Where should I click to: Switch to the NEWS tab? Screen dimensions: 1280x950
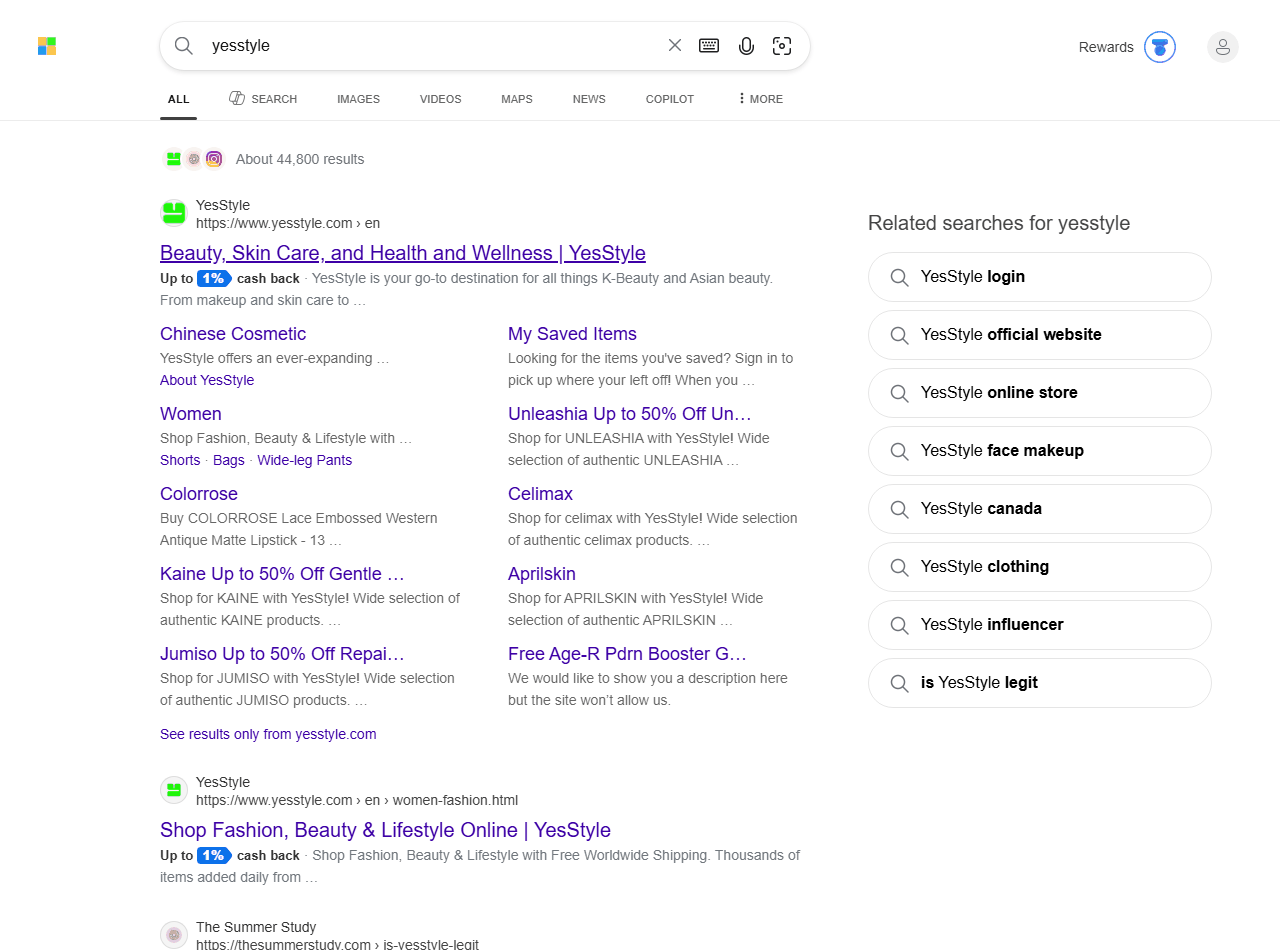point(589,99)
